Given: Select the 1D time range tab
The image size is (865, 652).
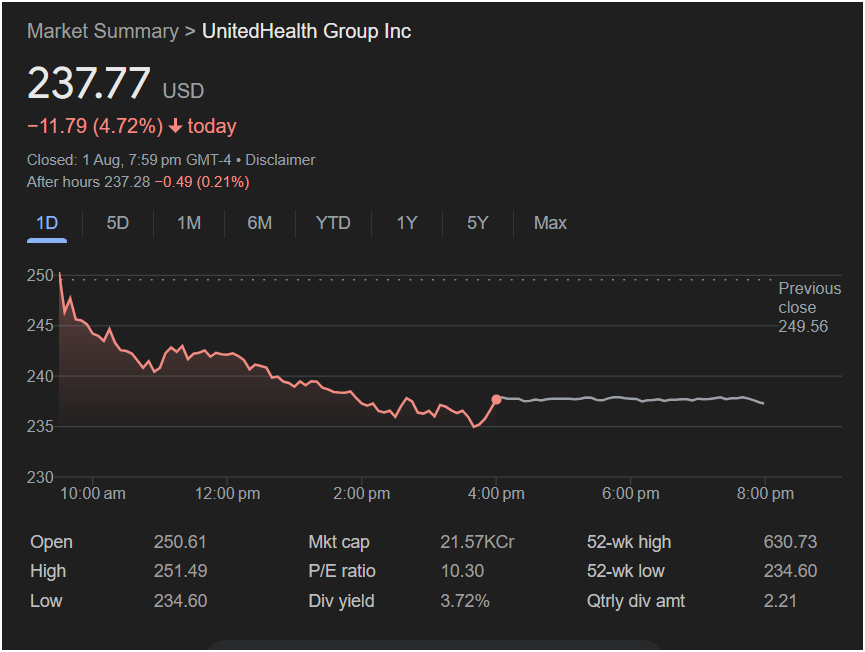Looking at the screenshot, I should click(x=47, y=223).
